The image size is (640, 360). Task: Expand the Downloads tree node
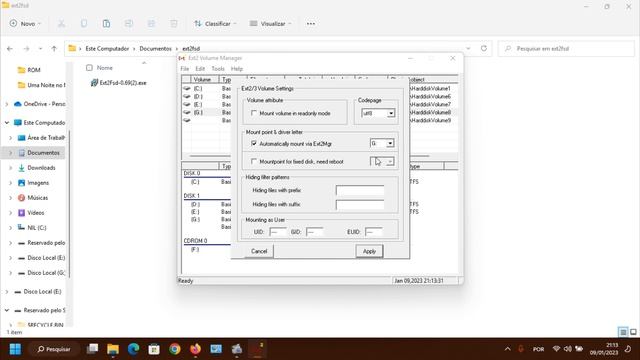[x=11, y=168]
